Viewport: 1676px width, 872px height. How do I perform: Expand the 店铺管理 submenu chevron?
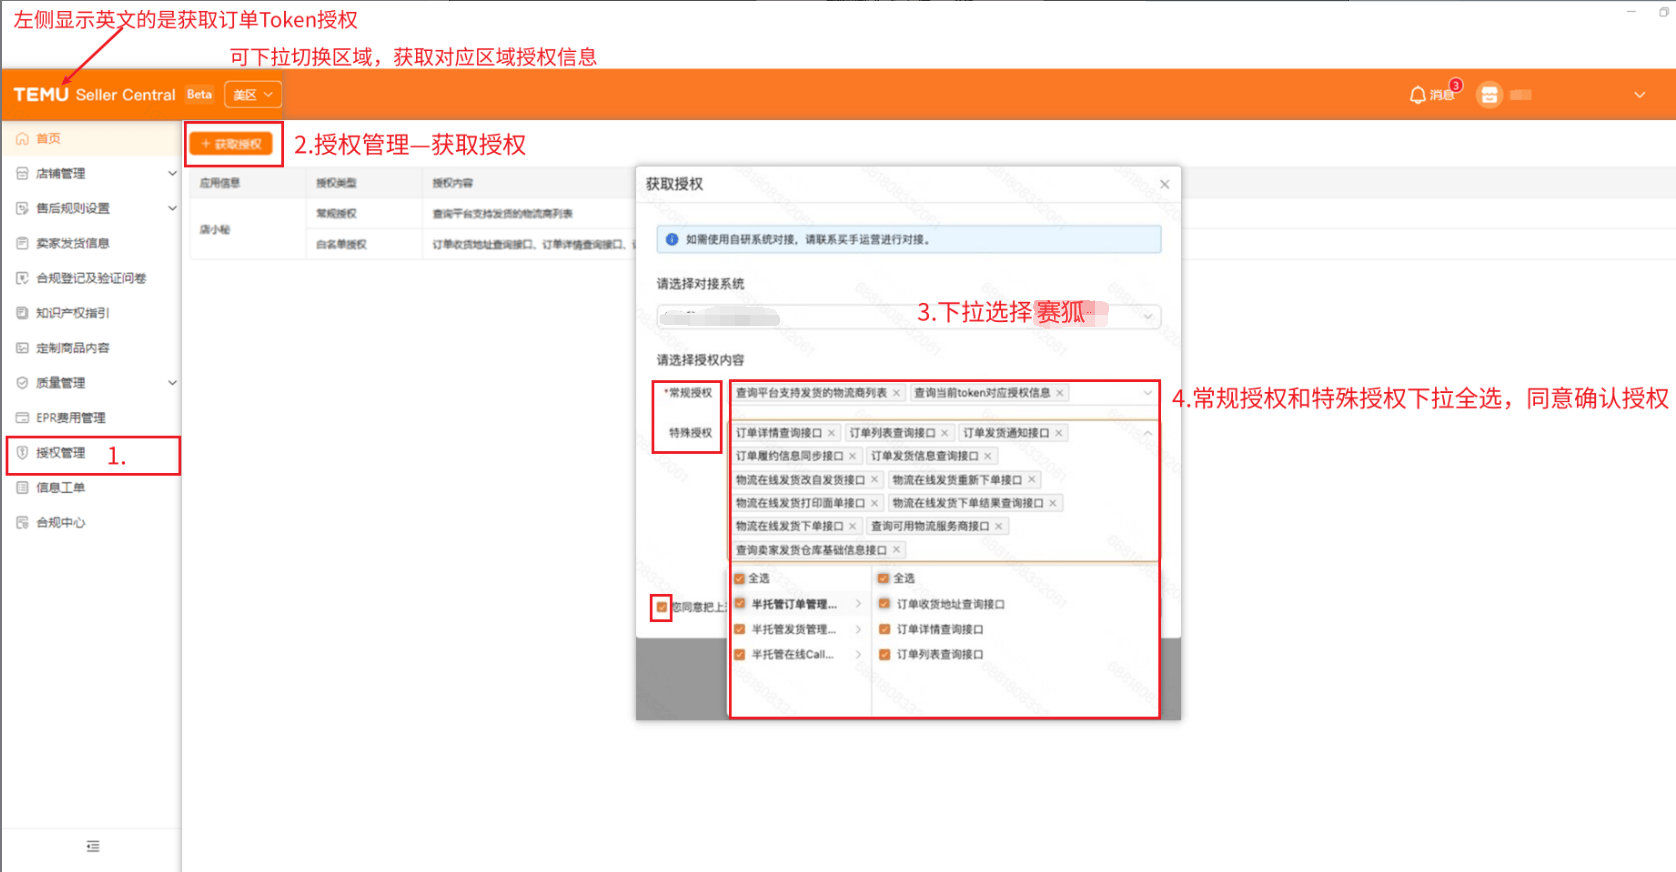tap(172, 174)
